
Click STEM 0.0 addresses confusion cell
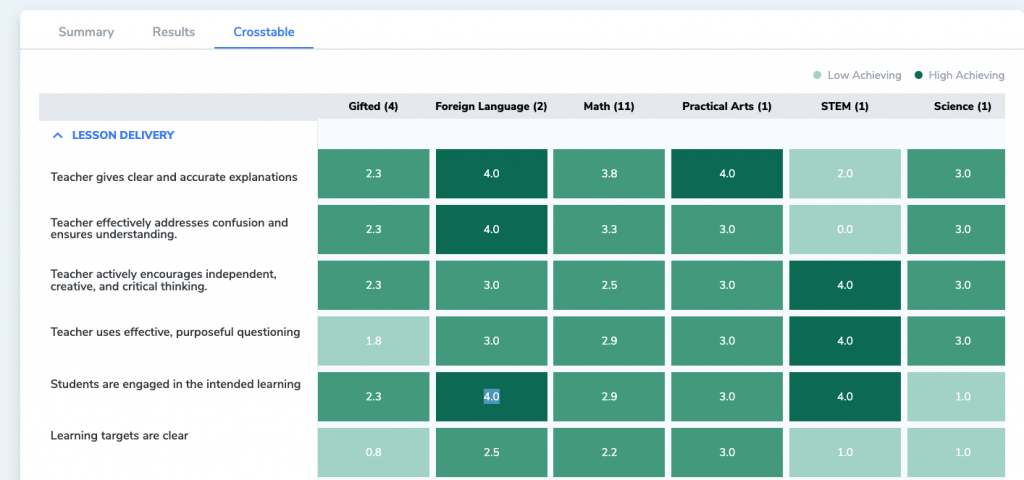[845, 229]
